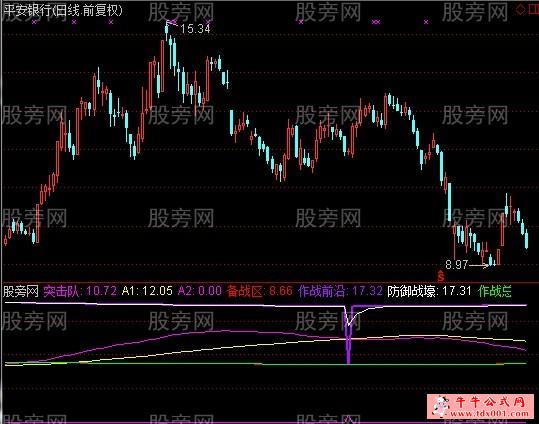Click the A2: 0.00 indicator value
Image resolution: width=539 pixels, height=424 pixels.
click(200, 291)
